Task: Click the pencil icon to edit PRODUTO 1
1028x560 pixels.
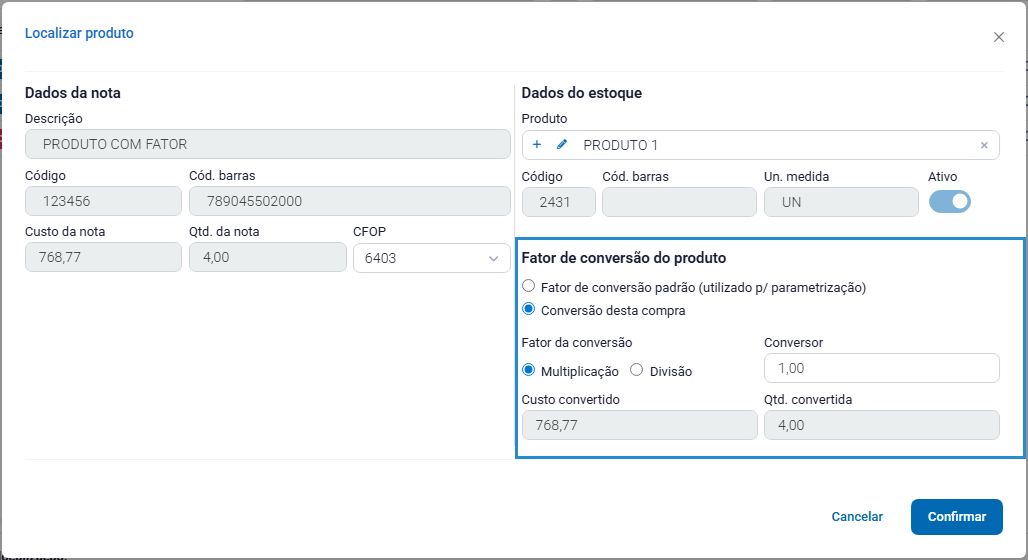Action: [x=561, y=145]
